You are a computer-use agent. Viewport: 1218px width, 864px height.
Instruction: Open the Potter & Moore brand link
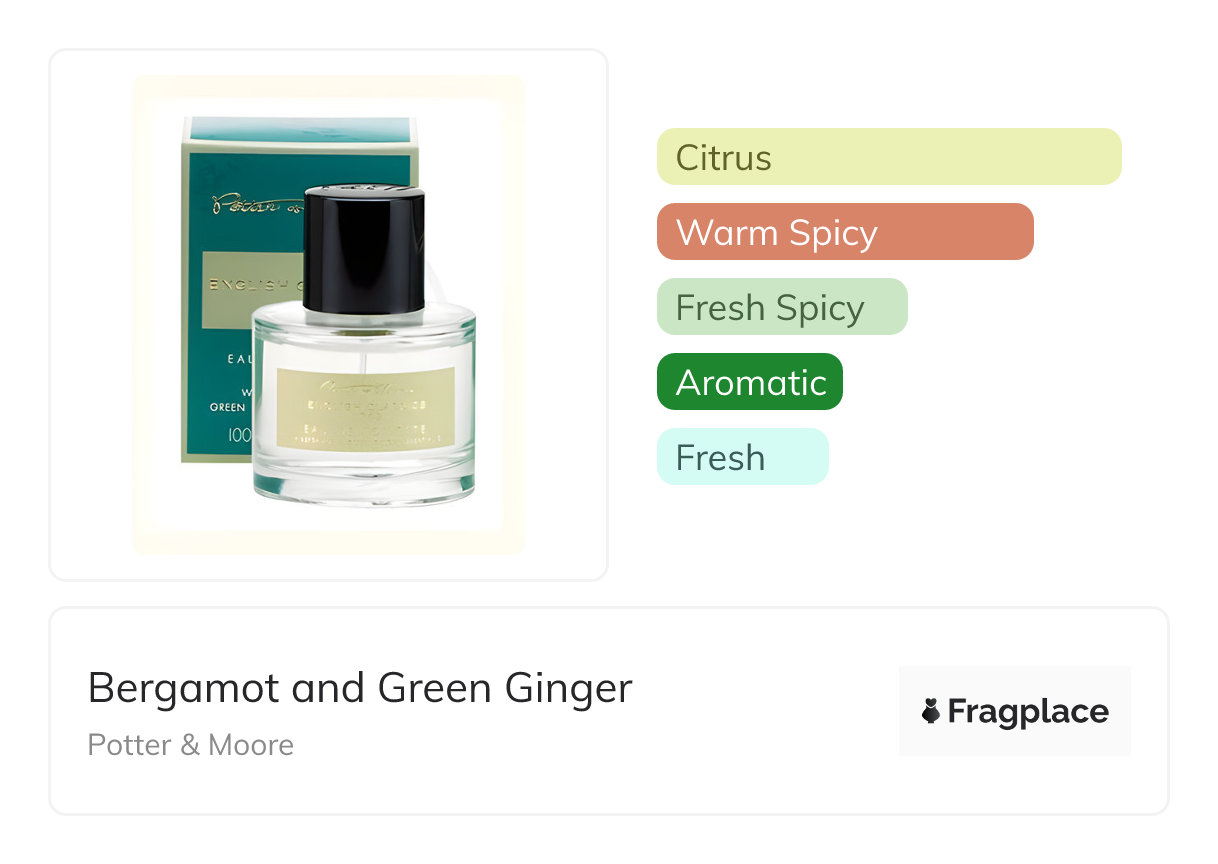pos(191,745)
